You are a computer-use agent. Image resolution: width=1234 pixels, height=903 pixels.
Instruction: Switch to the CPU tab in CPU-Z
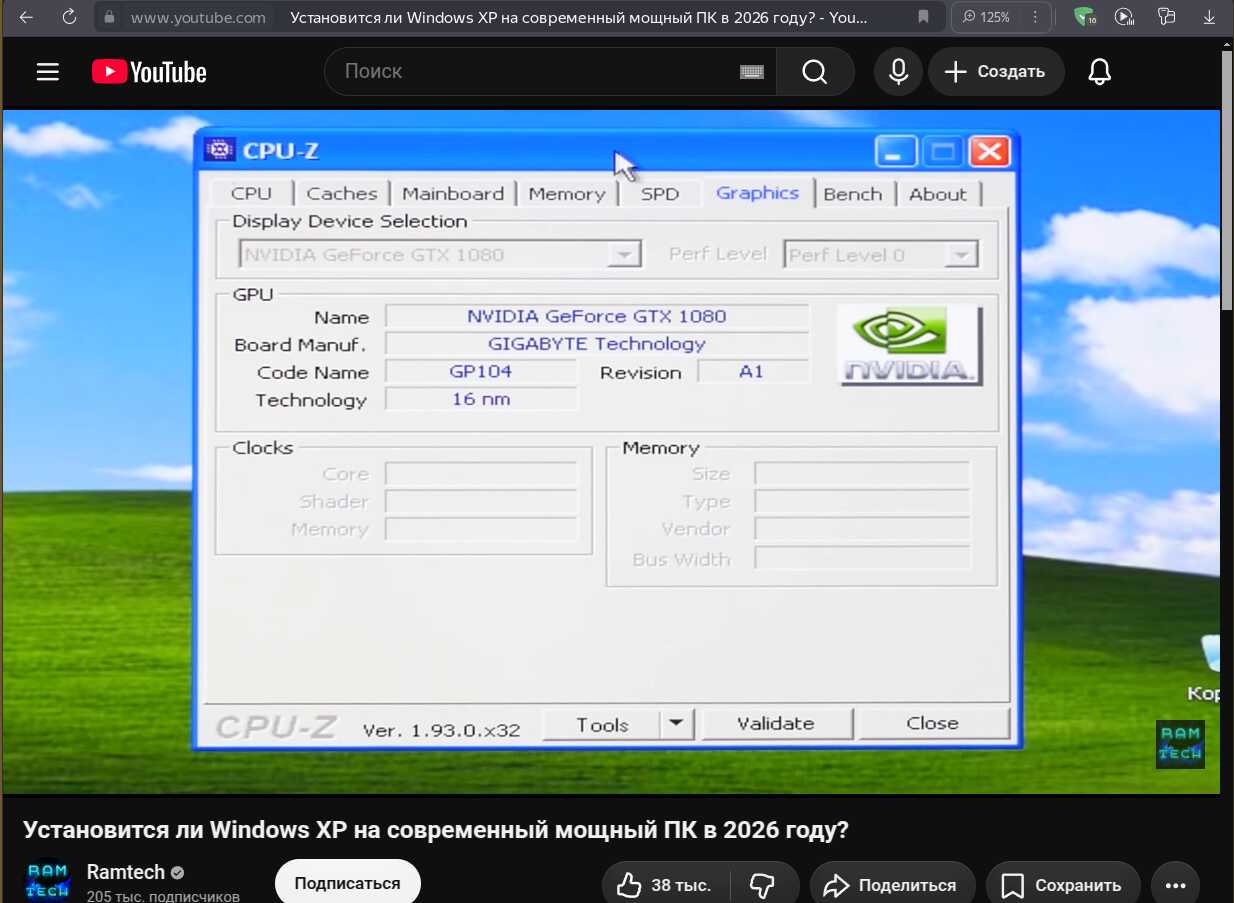click(x=251, y=193)
